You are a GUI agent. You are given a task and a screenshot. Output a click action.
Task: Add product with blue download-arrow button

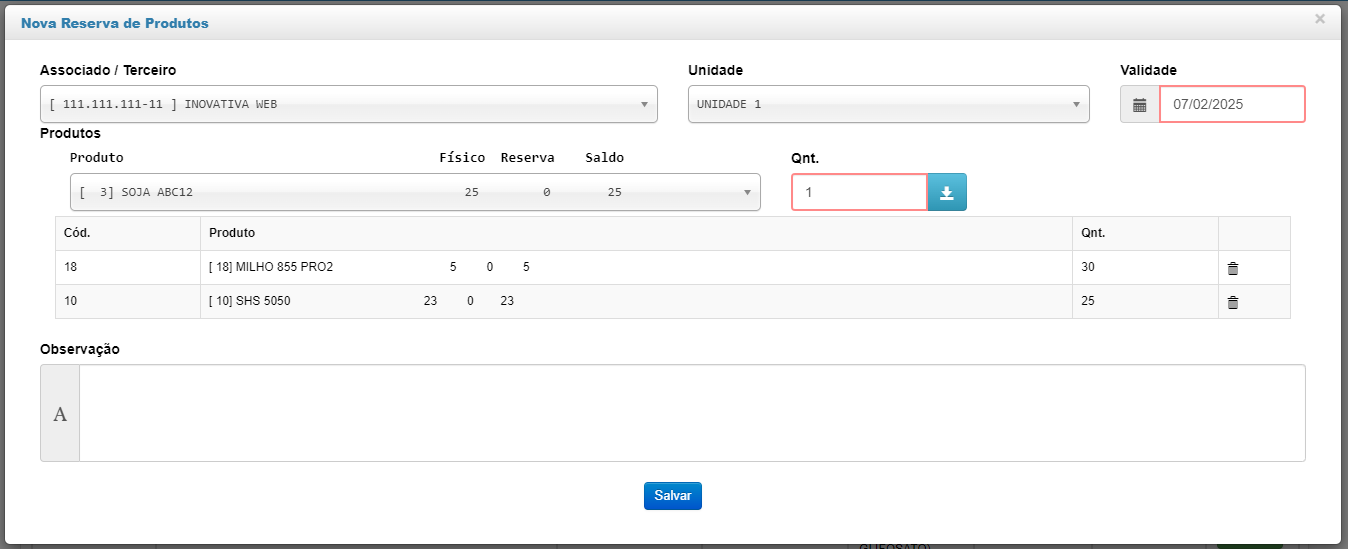click(x=947, y=192)
